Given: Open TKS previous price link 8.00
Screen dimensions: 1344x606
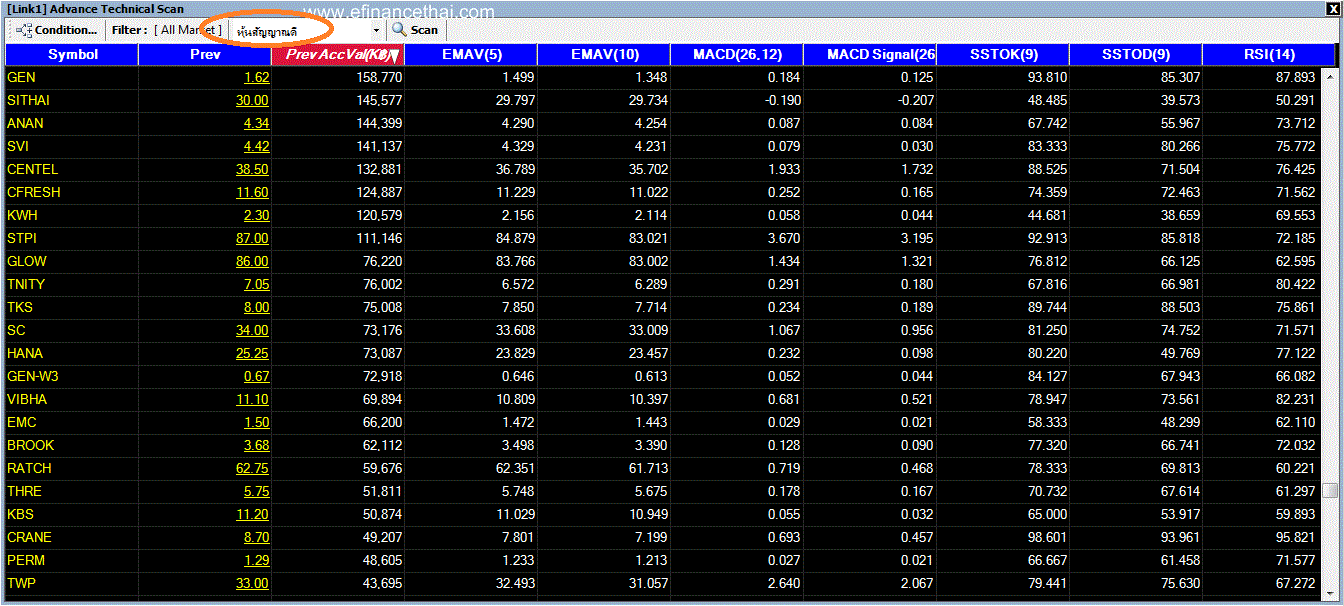Looking at the screenshot, I should pos(256,307).
